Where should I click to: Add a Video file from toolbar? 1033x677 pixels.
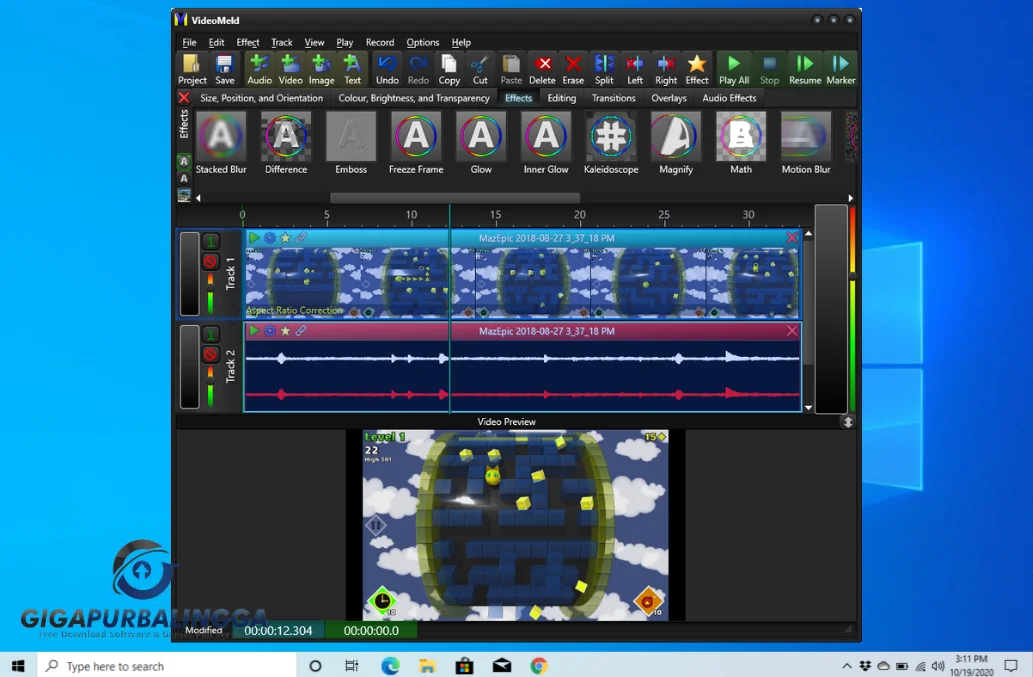290,69
